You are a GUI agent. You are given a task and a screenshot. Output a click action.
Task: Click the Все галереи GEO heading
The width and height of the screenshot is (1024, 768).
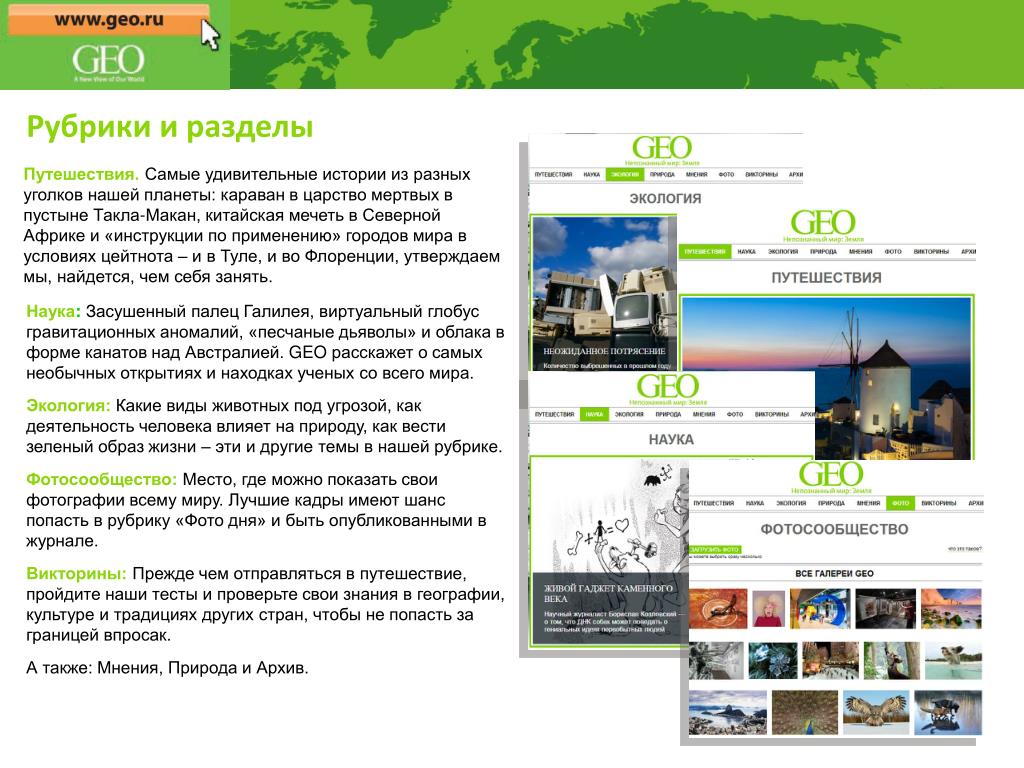(x=834, y=573)
